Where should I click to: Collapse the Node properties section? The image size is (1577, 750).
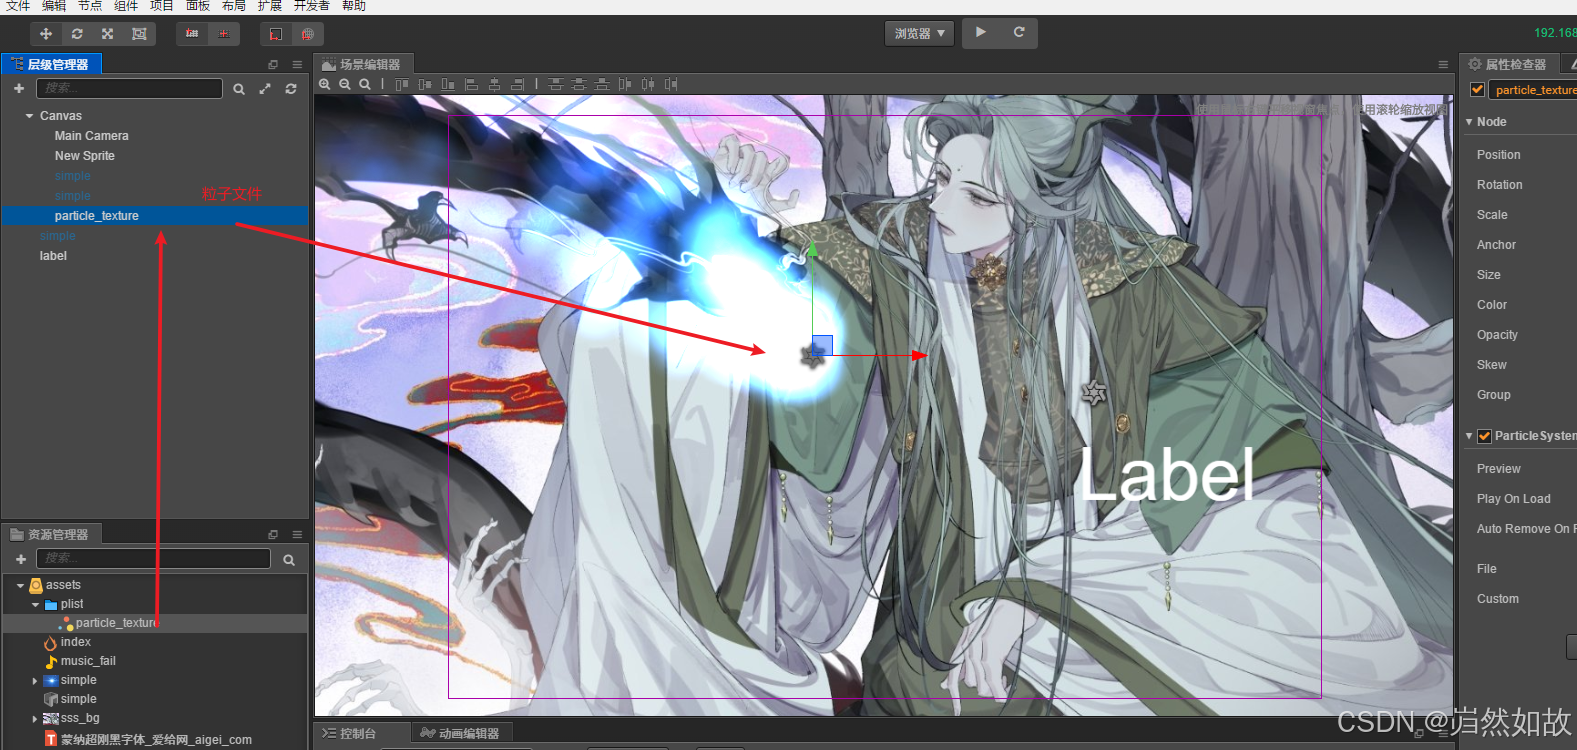click(1469, 122)
